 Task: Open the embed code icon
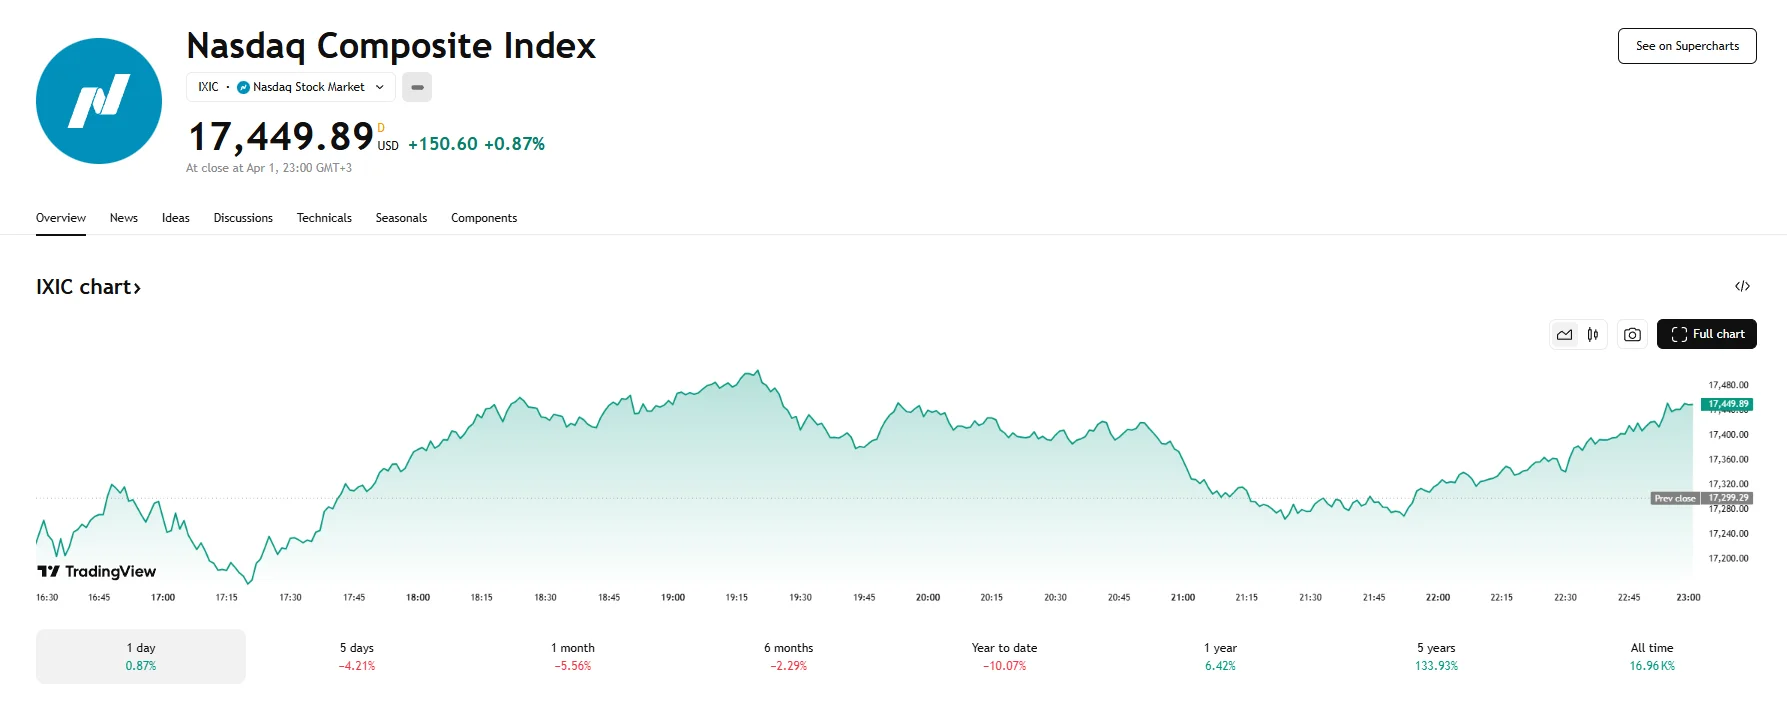[1744, 287]
